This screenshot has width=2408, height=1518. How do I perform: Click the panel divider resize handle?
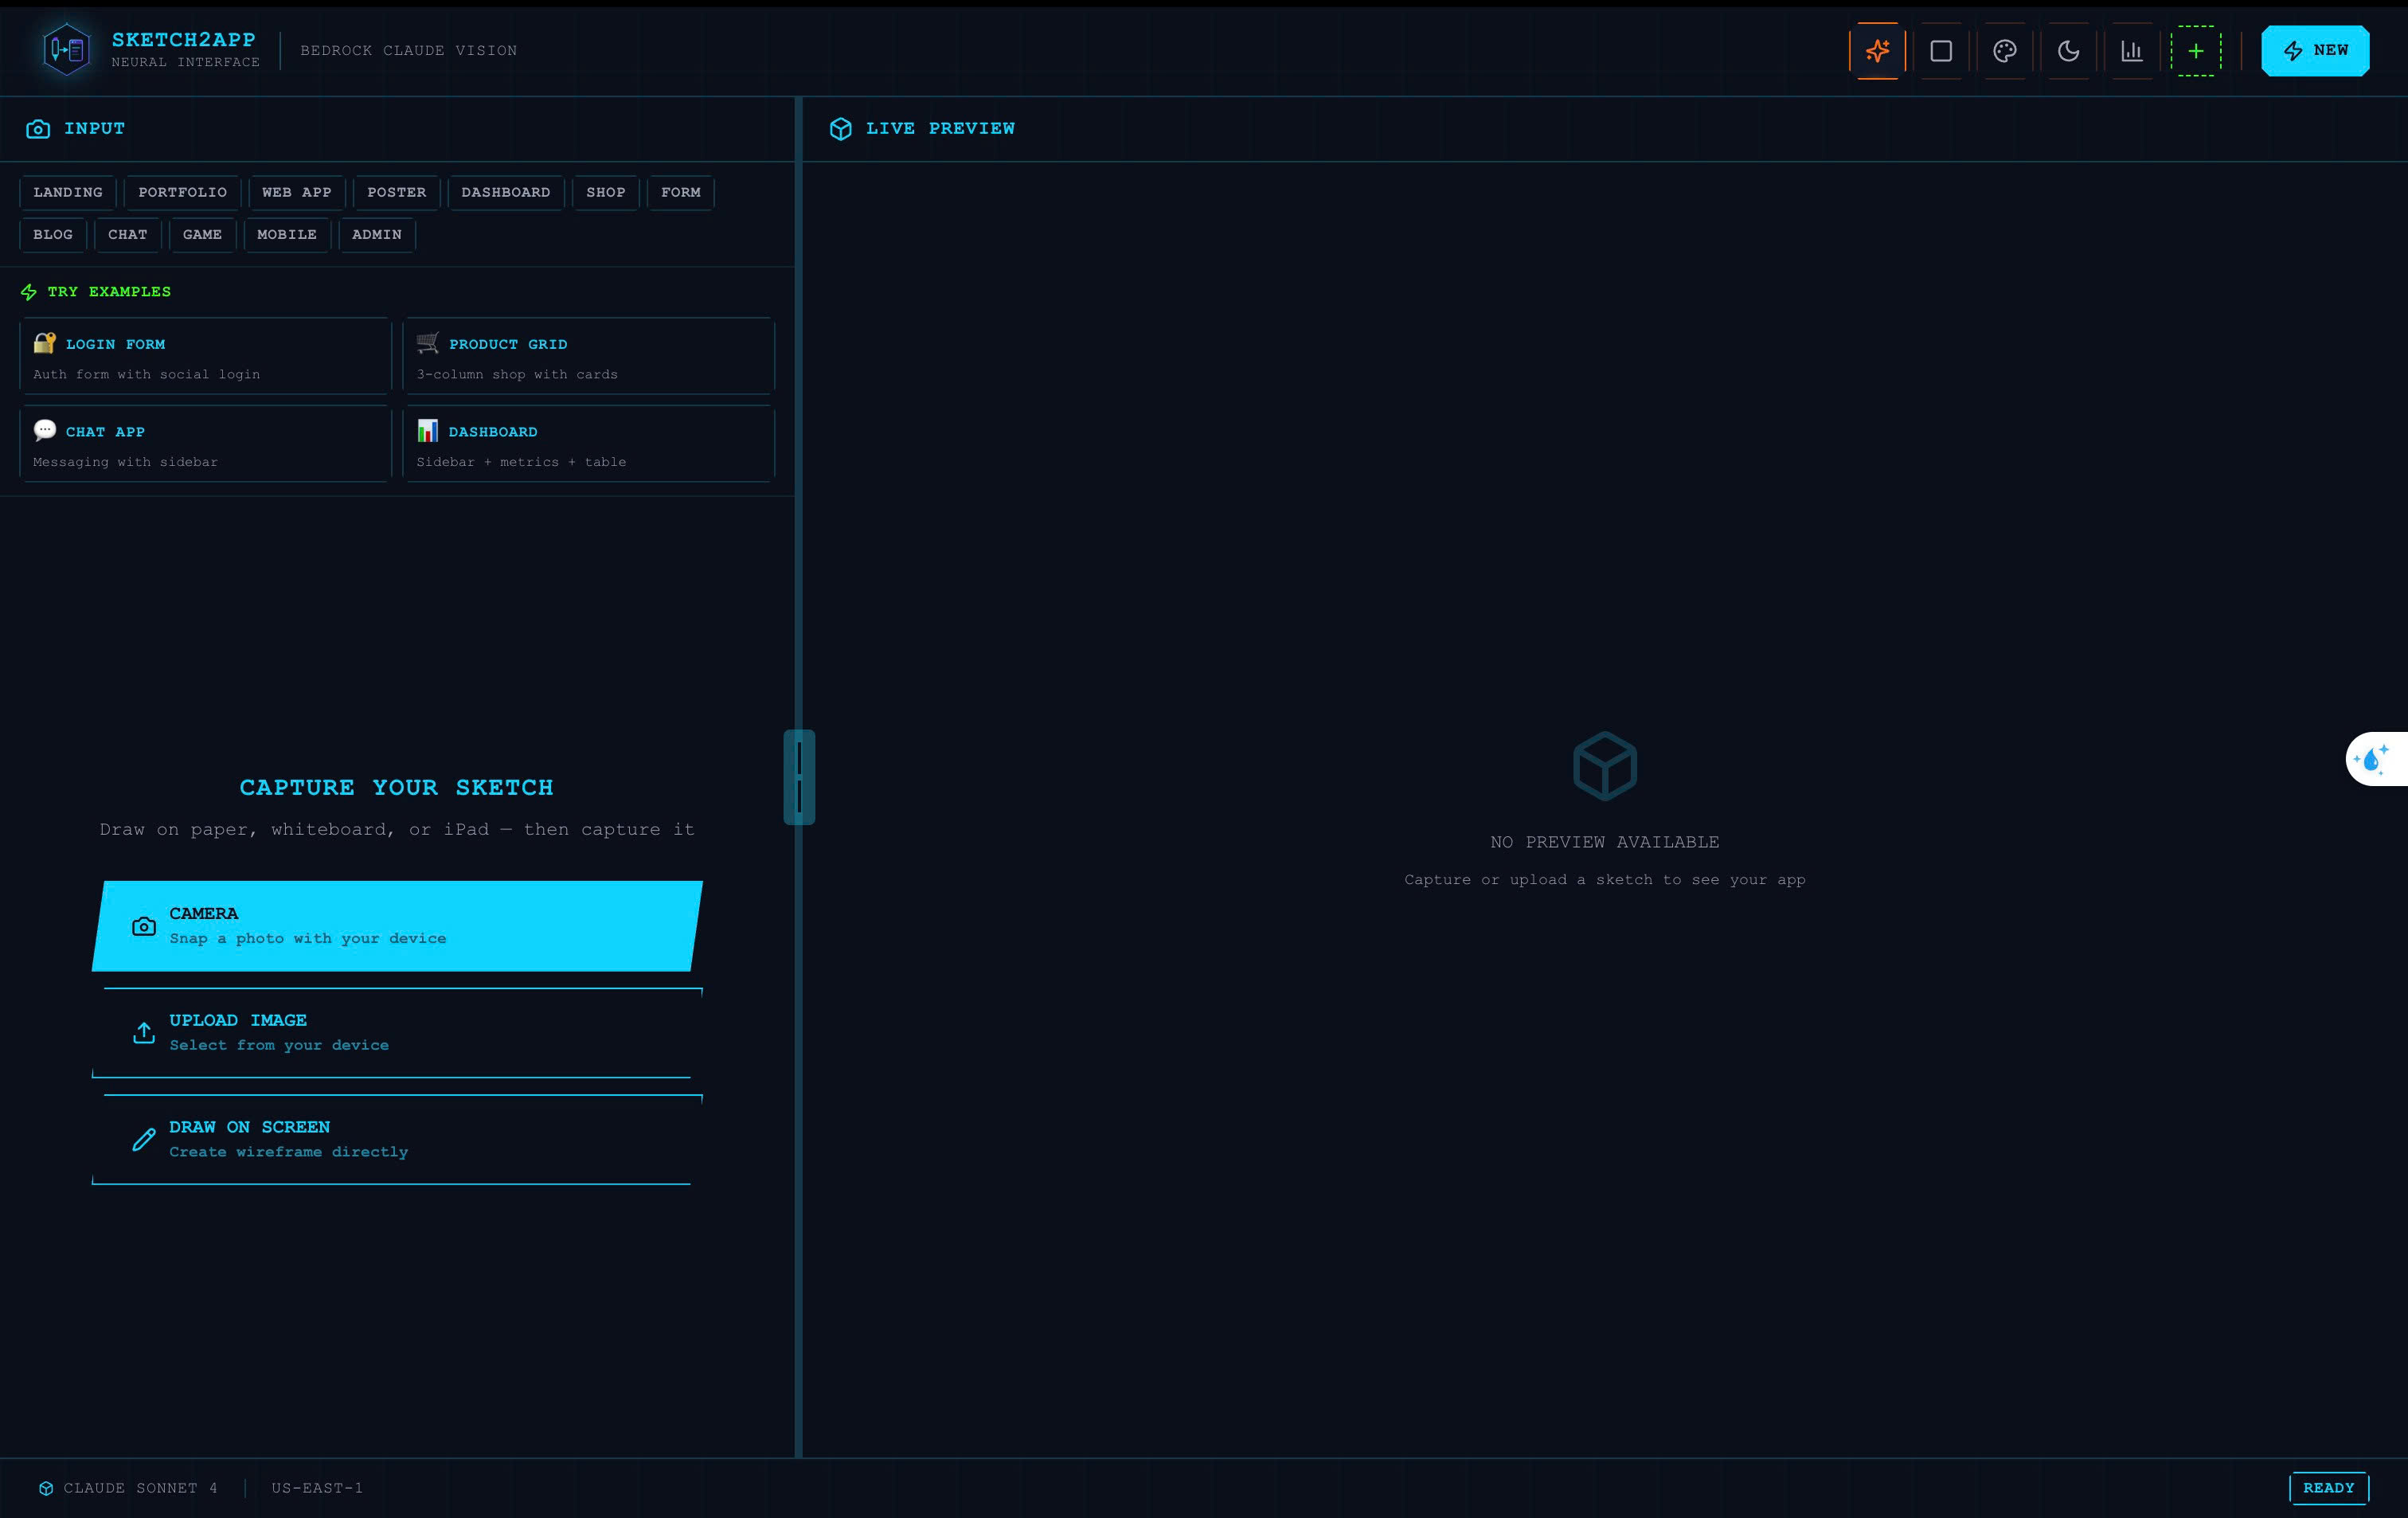tap(798, 777)
